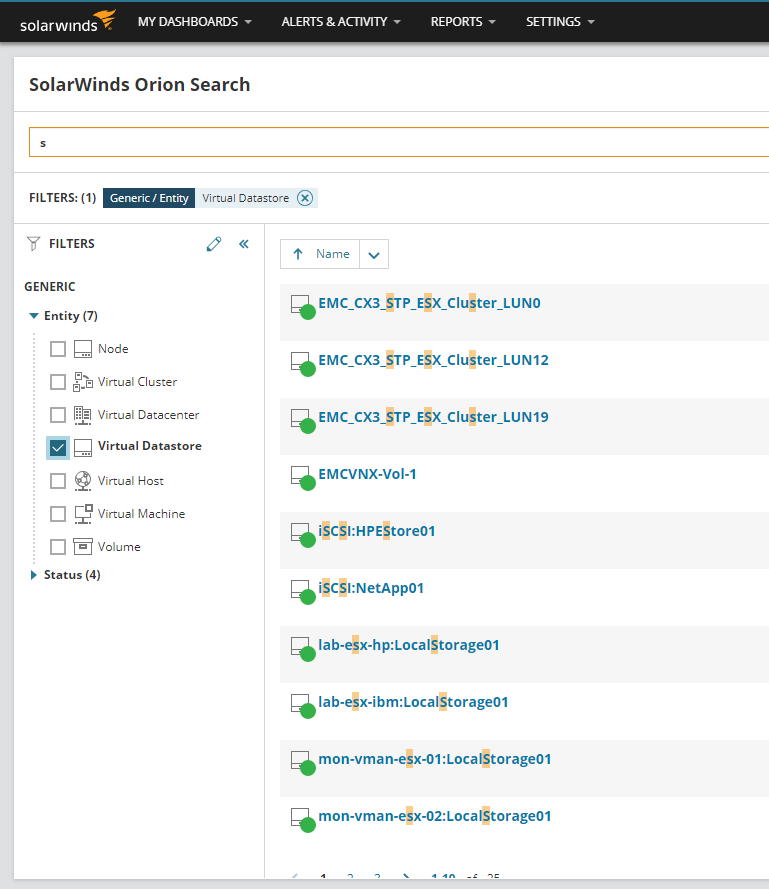Click the Virtual Host globe icon
769x889 pixels.
pos(83,481)
